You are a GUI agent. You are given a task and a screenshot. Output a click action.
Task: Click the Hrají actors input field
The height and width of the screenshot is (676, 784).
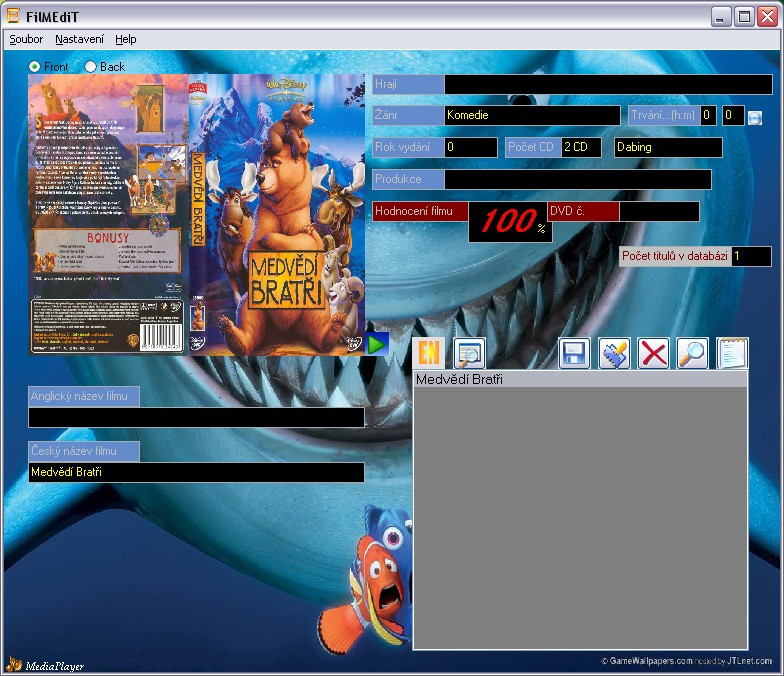coord(608,84)
